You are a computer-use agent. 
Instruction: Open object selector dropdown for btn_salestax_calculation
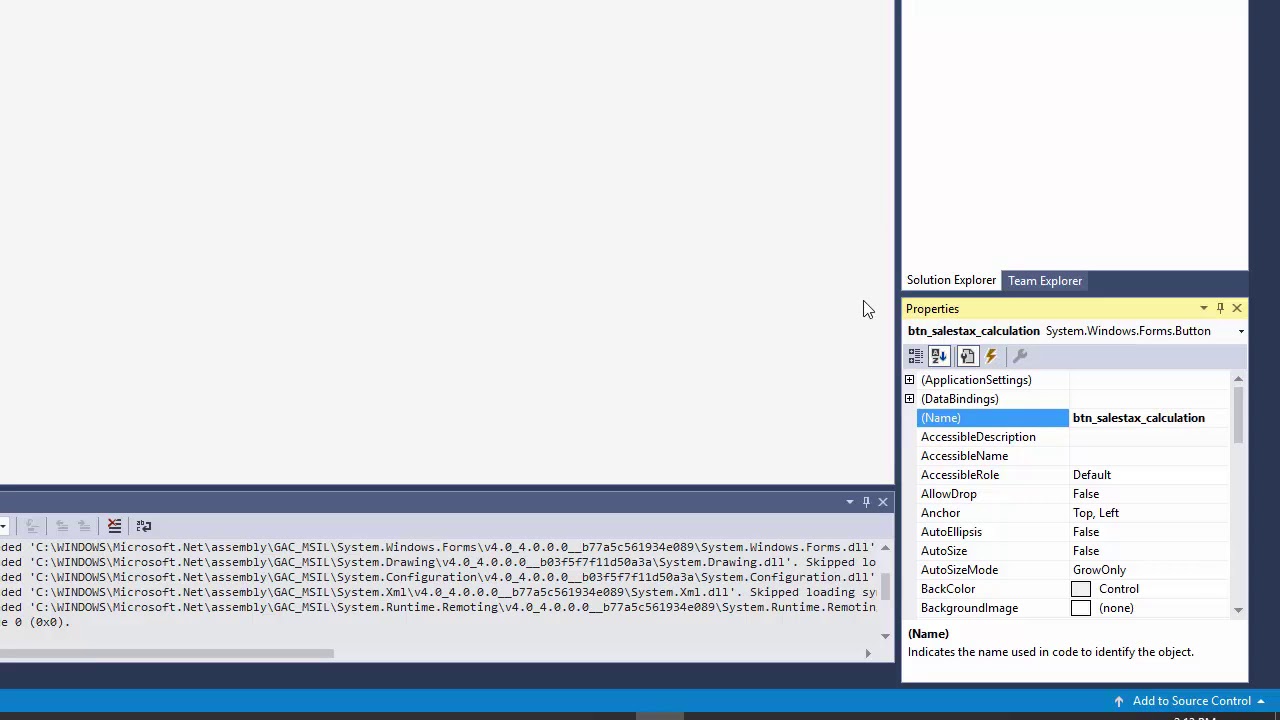(x=1241, y=331)
